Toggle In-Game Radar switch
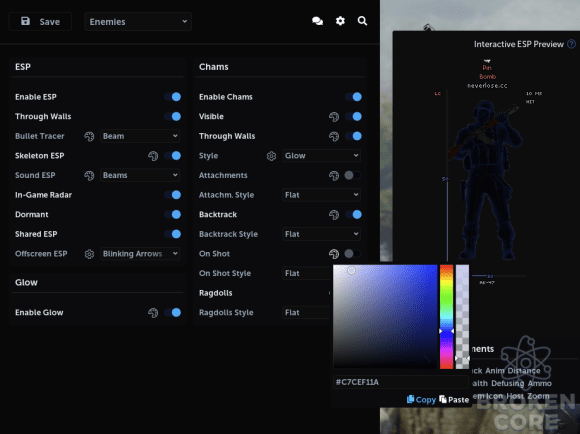Viewport: 580px width, 434px height. pos(173,195)
